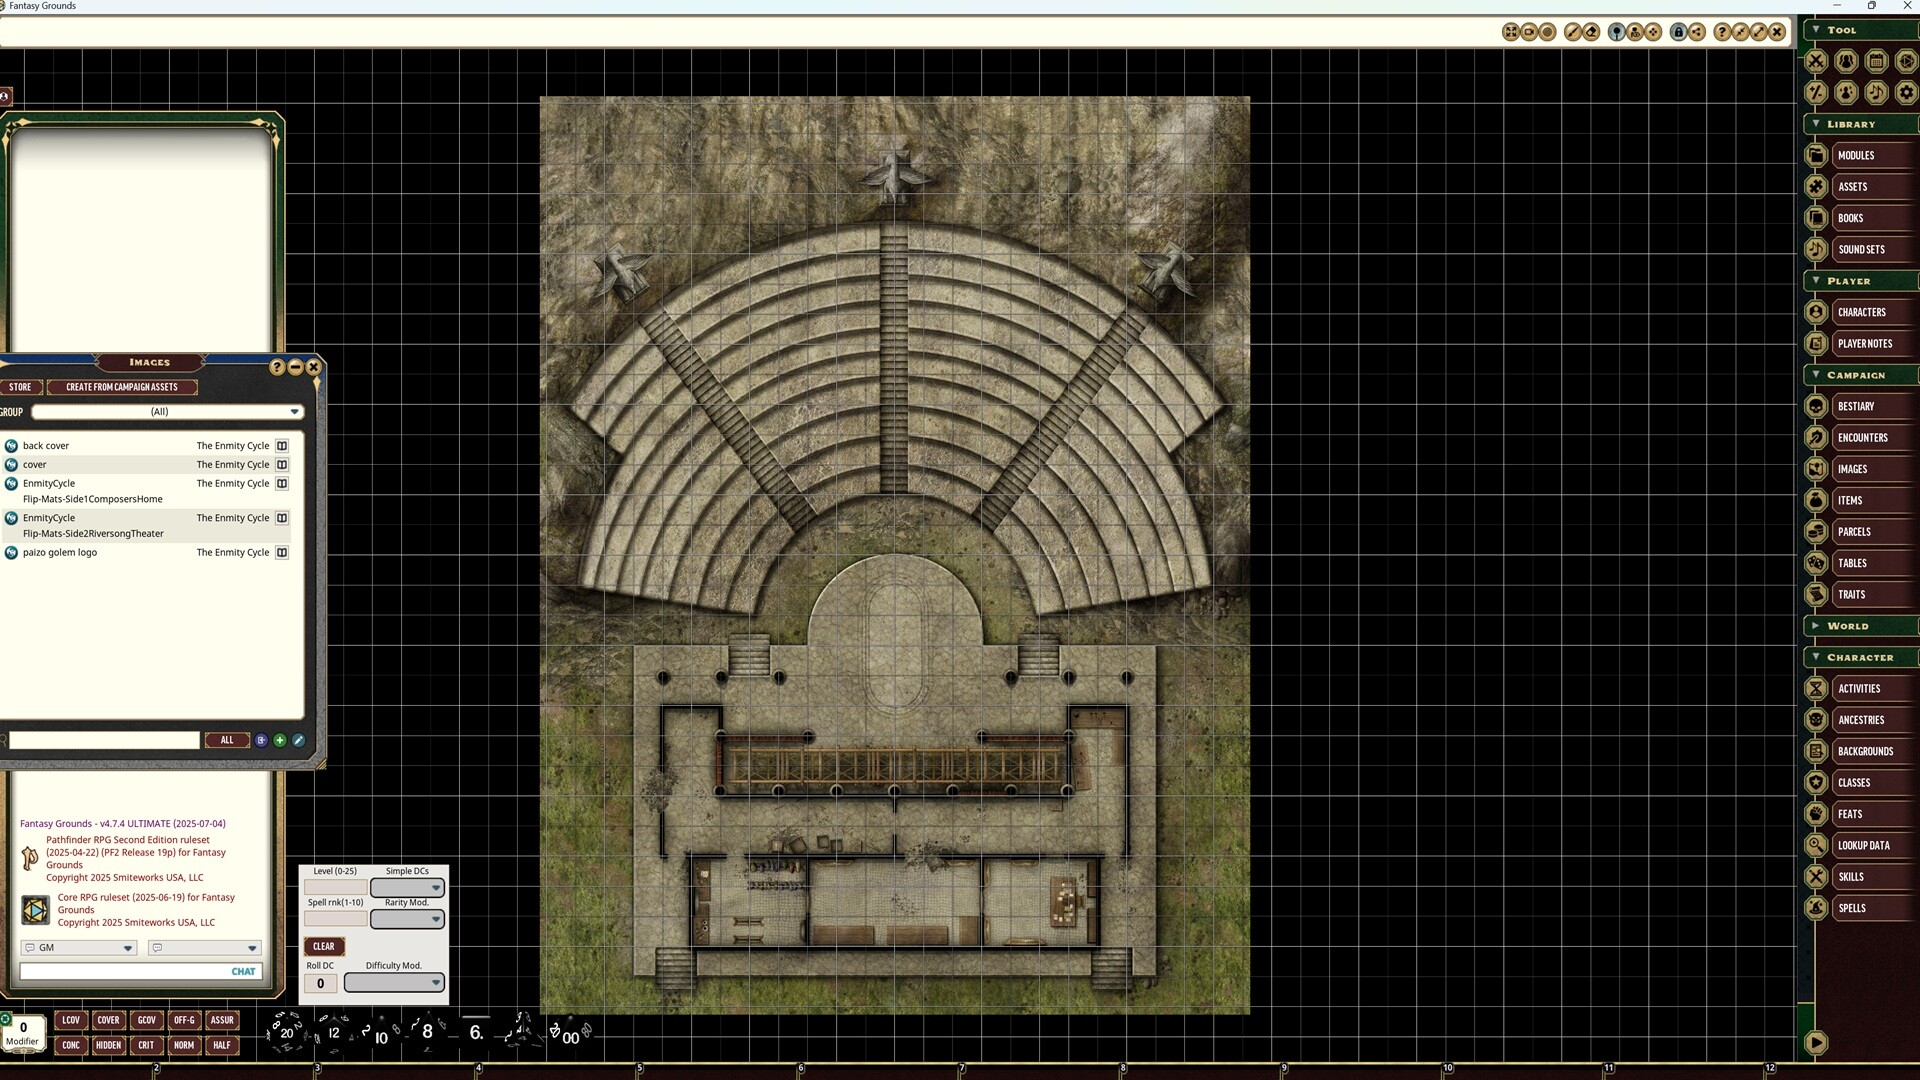Click the Modifier counter box
Screen dimensions: 1920x1080
point(22,1029)
